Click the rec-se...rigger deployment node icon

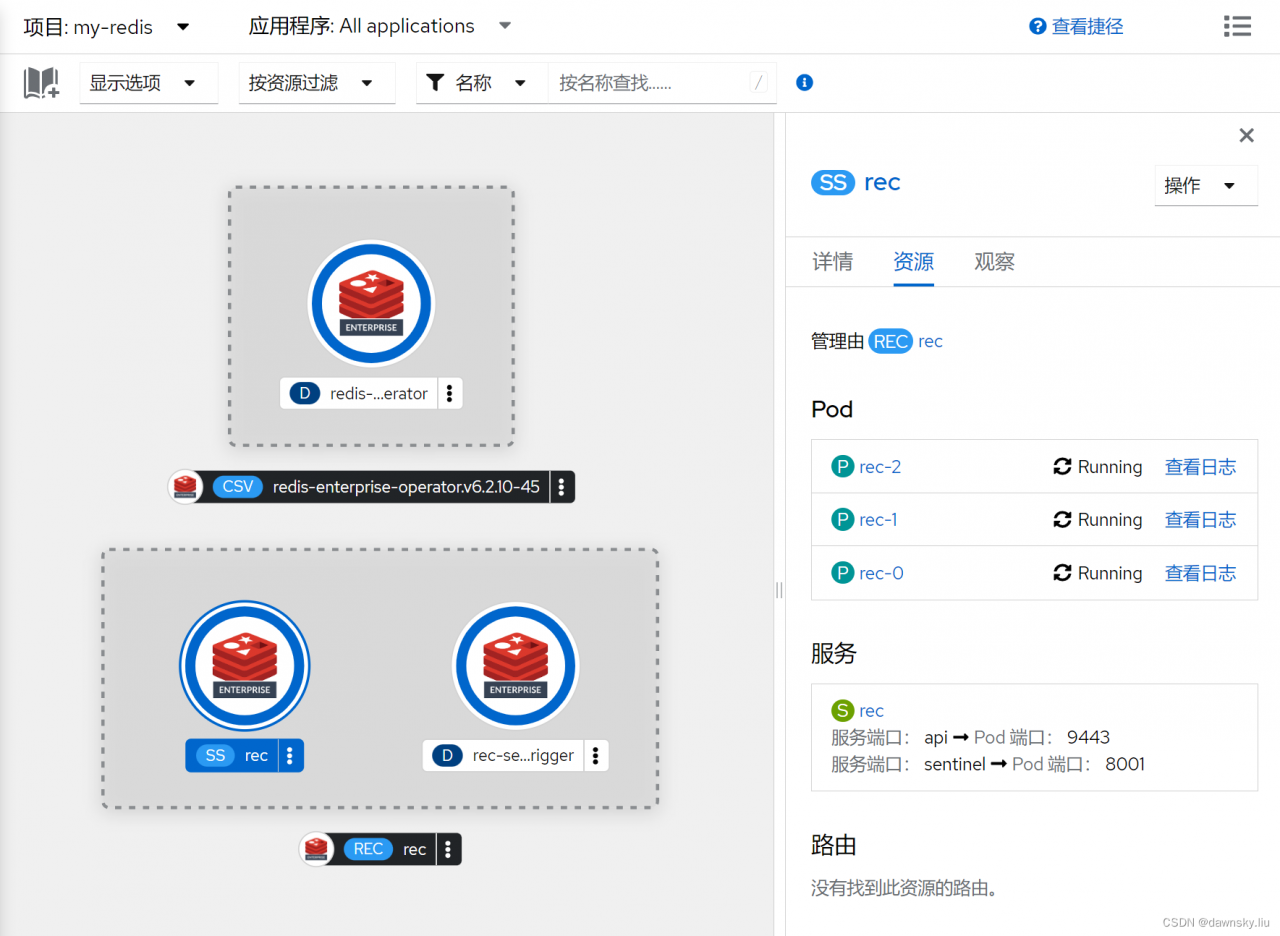coord(515,665)
